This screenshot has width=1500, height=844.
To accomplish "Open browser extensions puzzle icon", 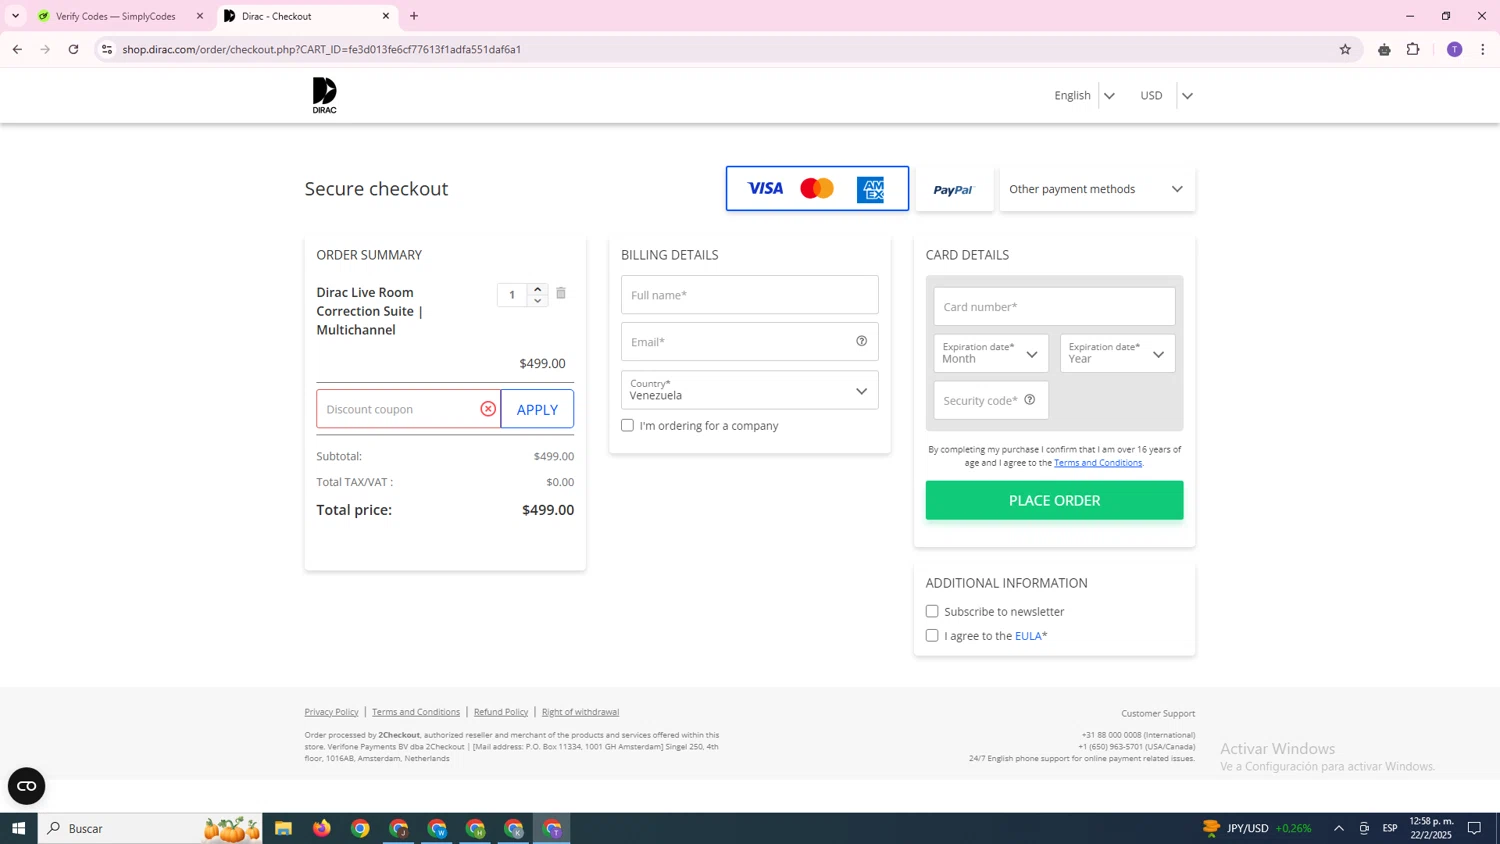I will pos(1413,49).
